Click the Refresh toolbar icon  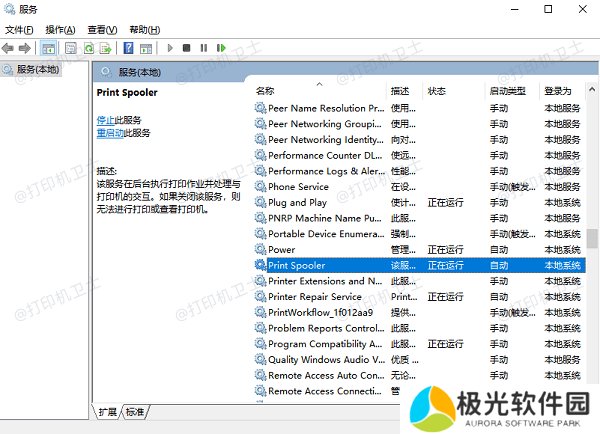click(89, 48)
